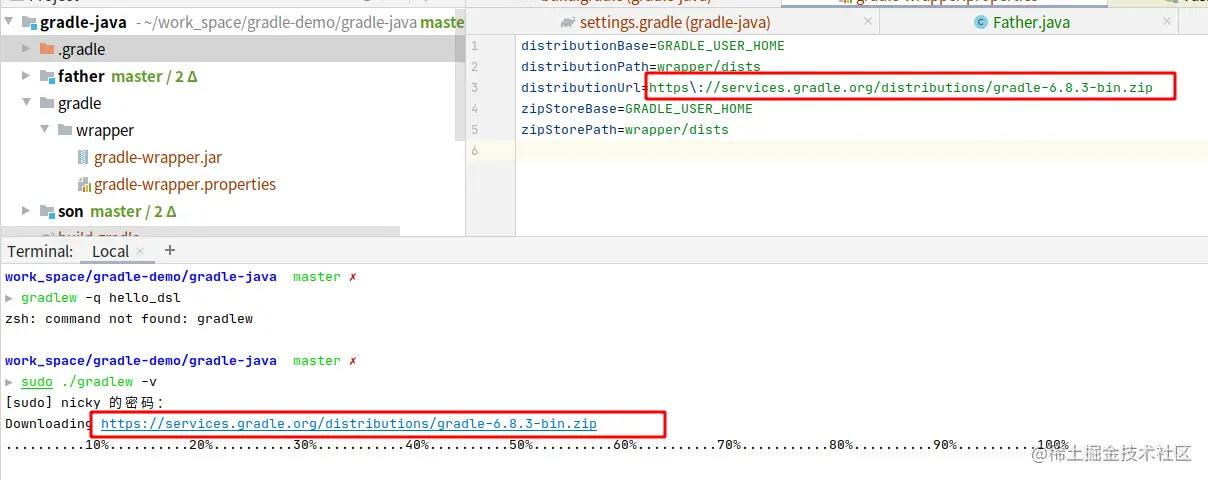Screen dimensions: 1208x480
Task: Collapse the wrapper folder
Action: pos(45,130)
